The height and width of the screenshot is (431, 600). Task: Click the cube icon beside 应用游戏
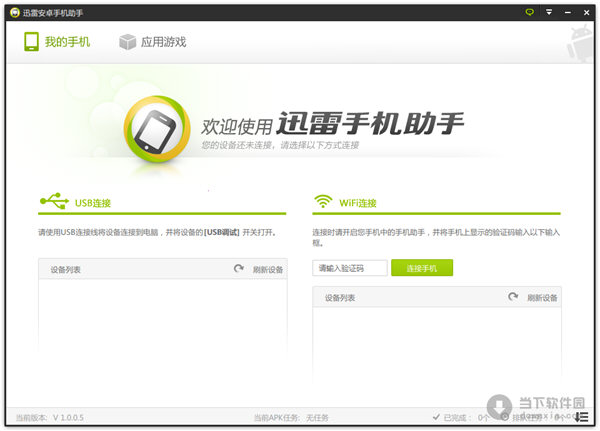pos(127,42)
